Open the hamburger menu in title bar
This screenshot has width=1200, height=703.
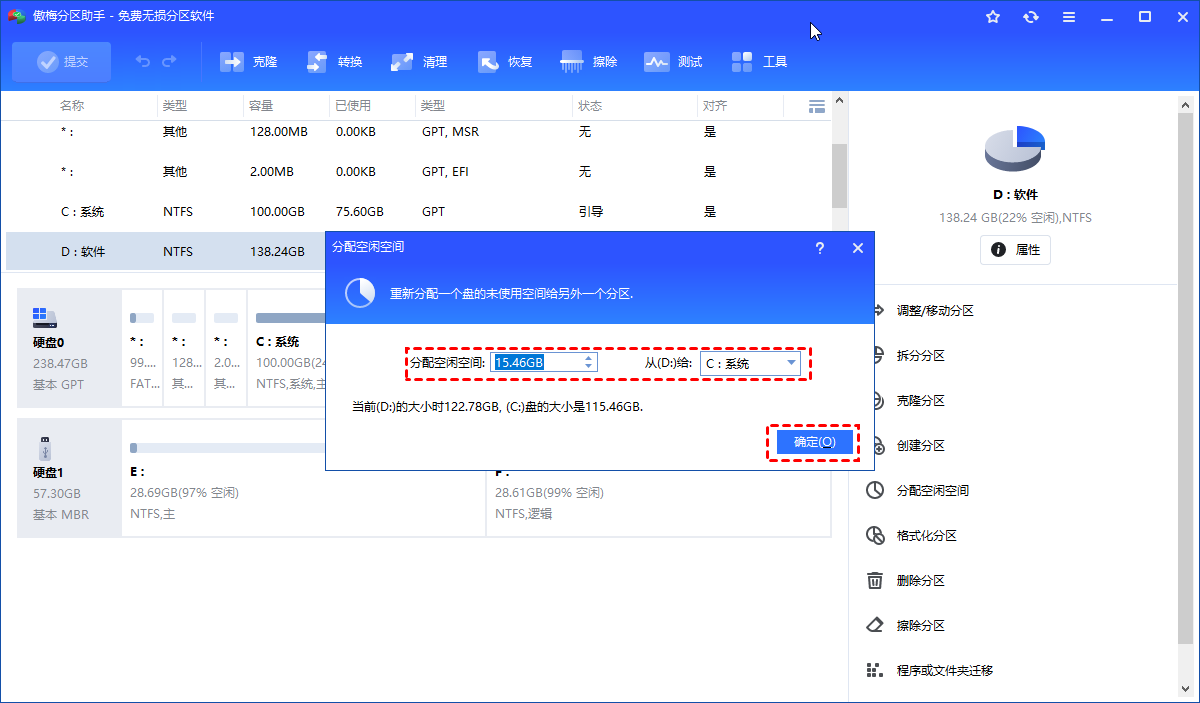click(1069, 17)
